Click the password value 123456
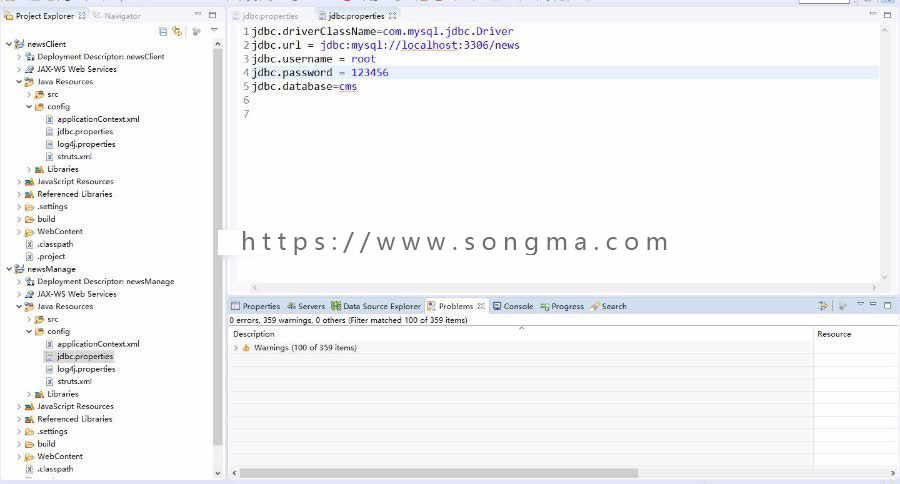Viewport: 900px width, 484px height. pyautogui.click(x=370, y=73)
